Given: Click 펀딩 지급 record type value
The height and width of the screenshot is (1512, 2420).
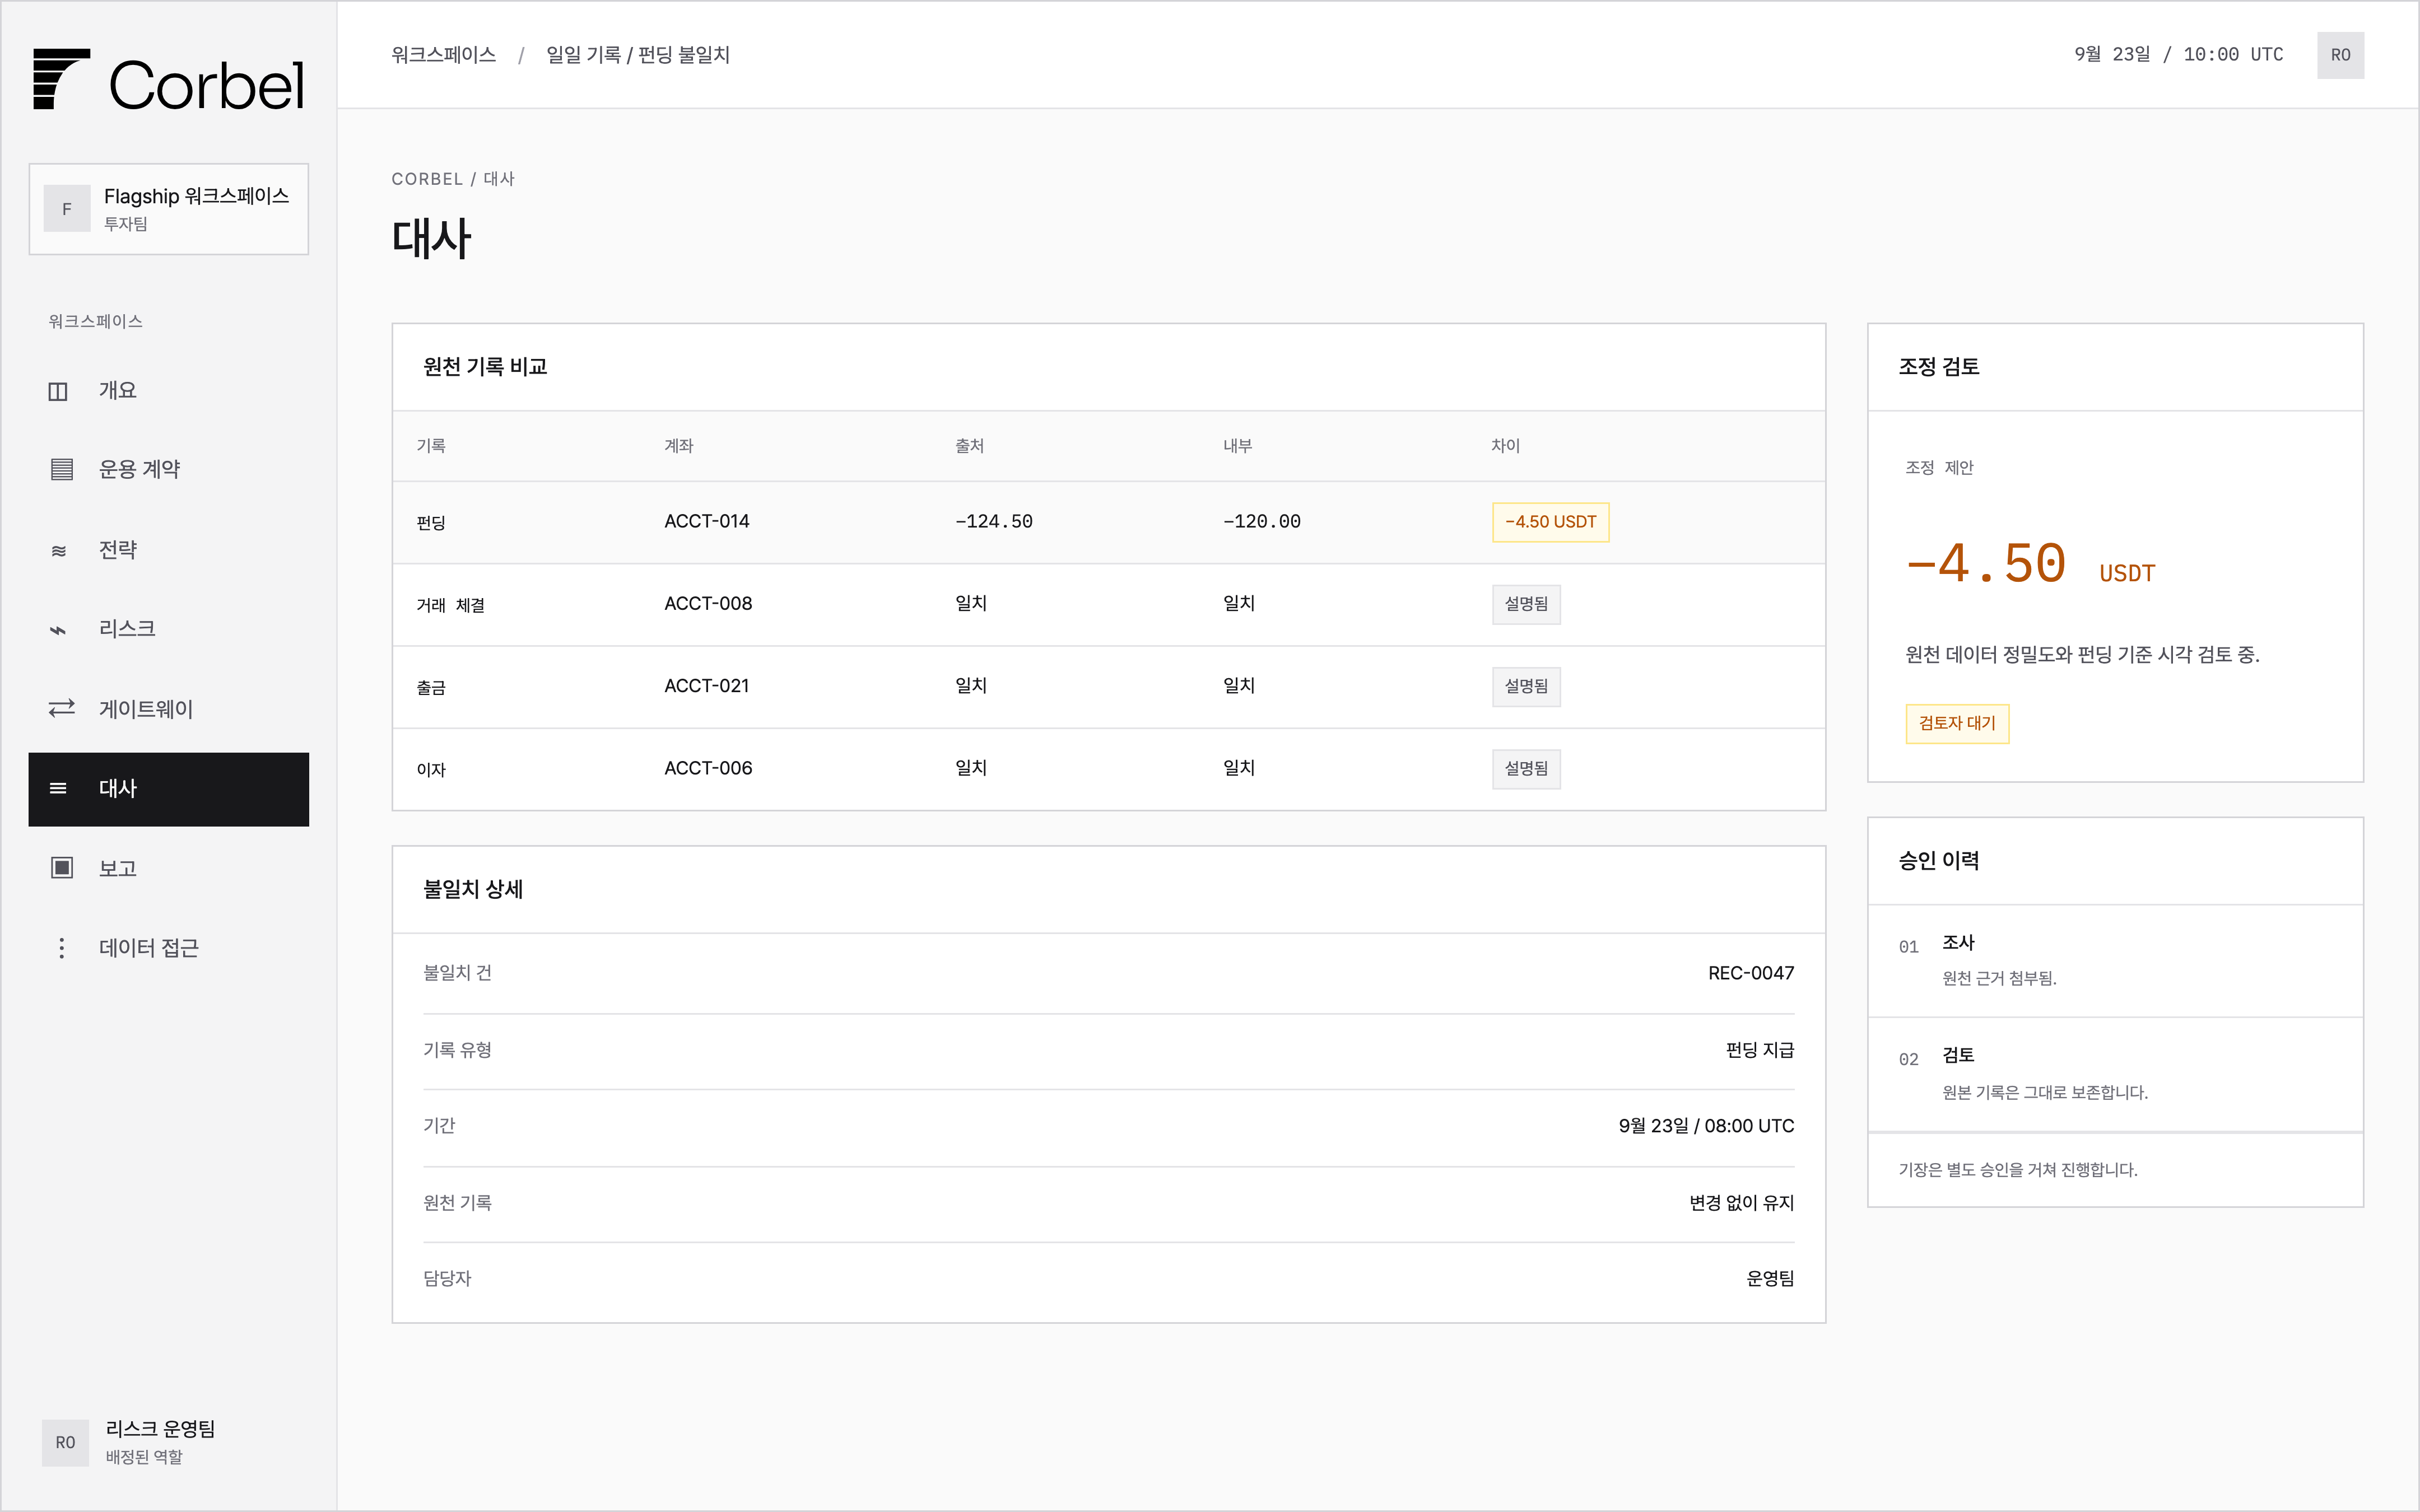Looking at the screenshot, I should coord(1760,1050).
